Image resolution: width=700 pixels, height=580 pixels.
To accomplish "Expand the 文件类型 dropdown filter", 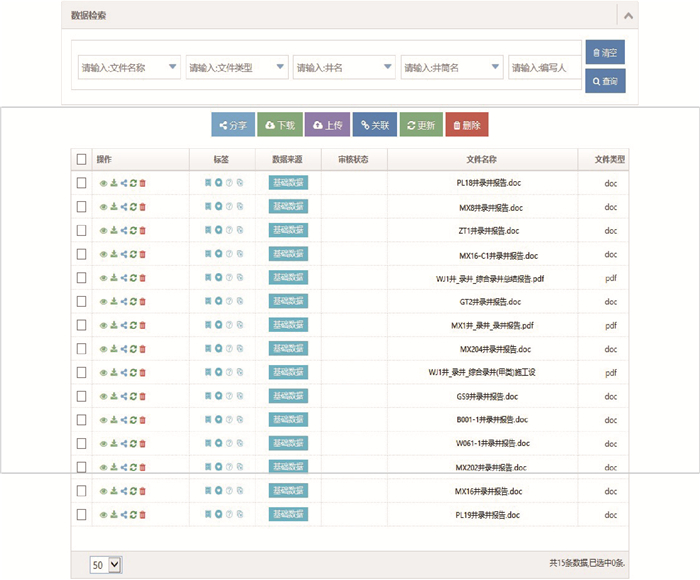I will pos(237,68).
